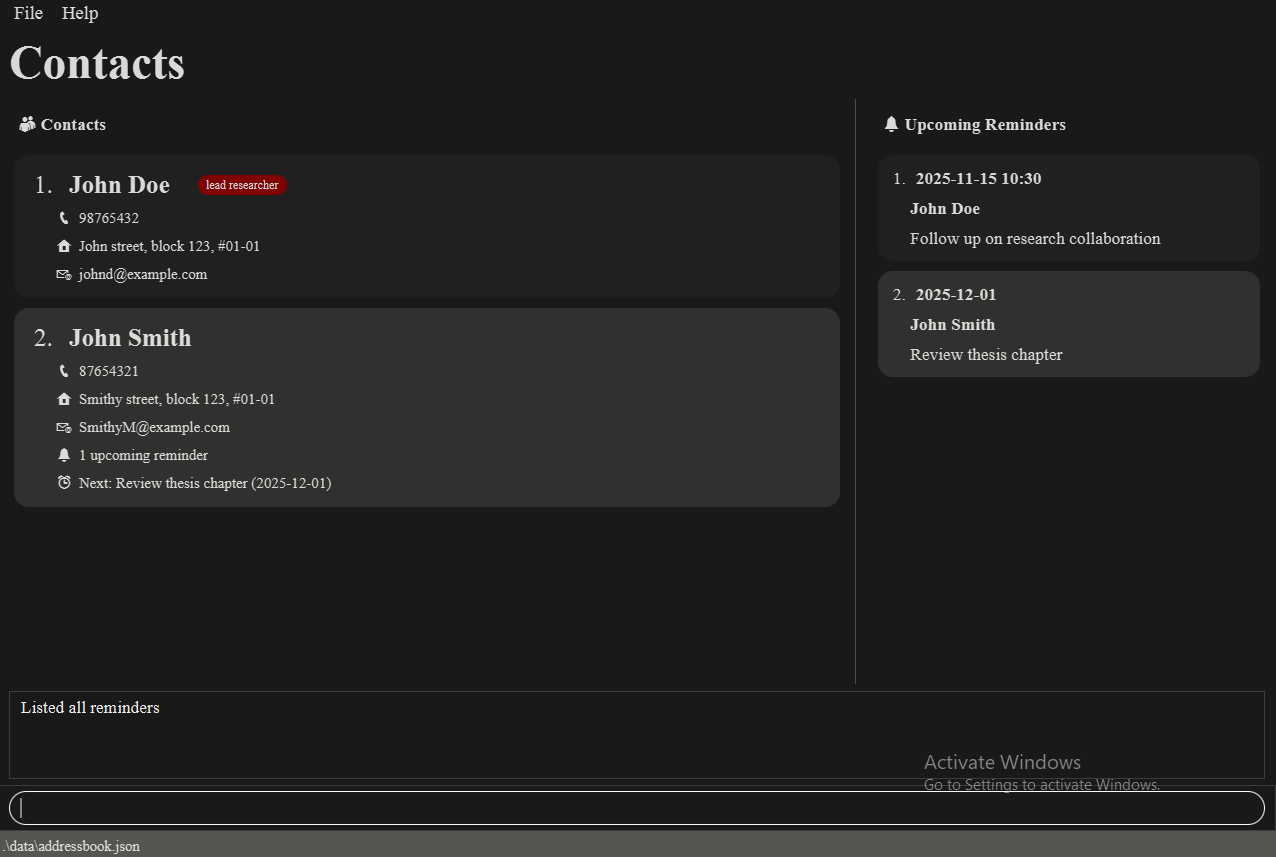This screenshot has width=1276, height=857.
Task: Select the 2025-11-15 10:30 reminder card
Action: 1068,208
